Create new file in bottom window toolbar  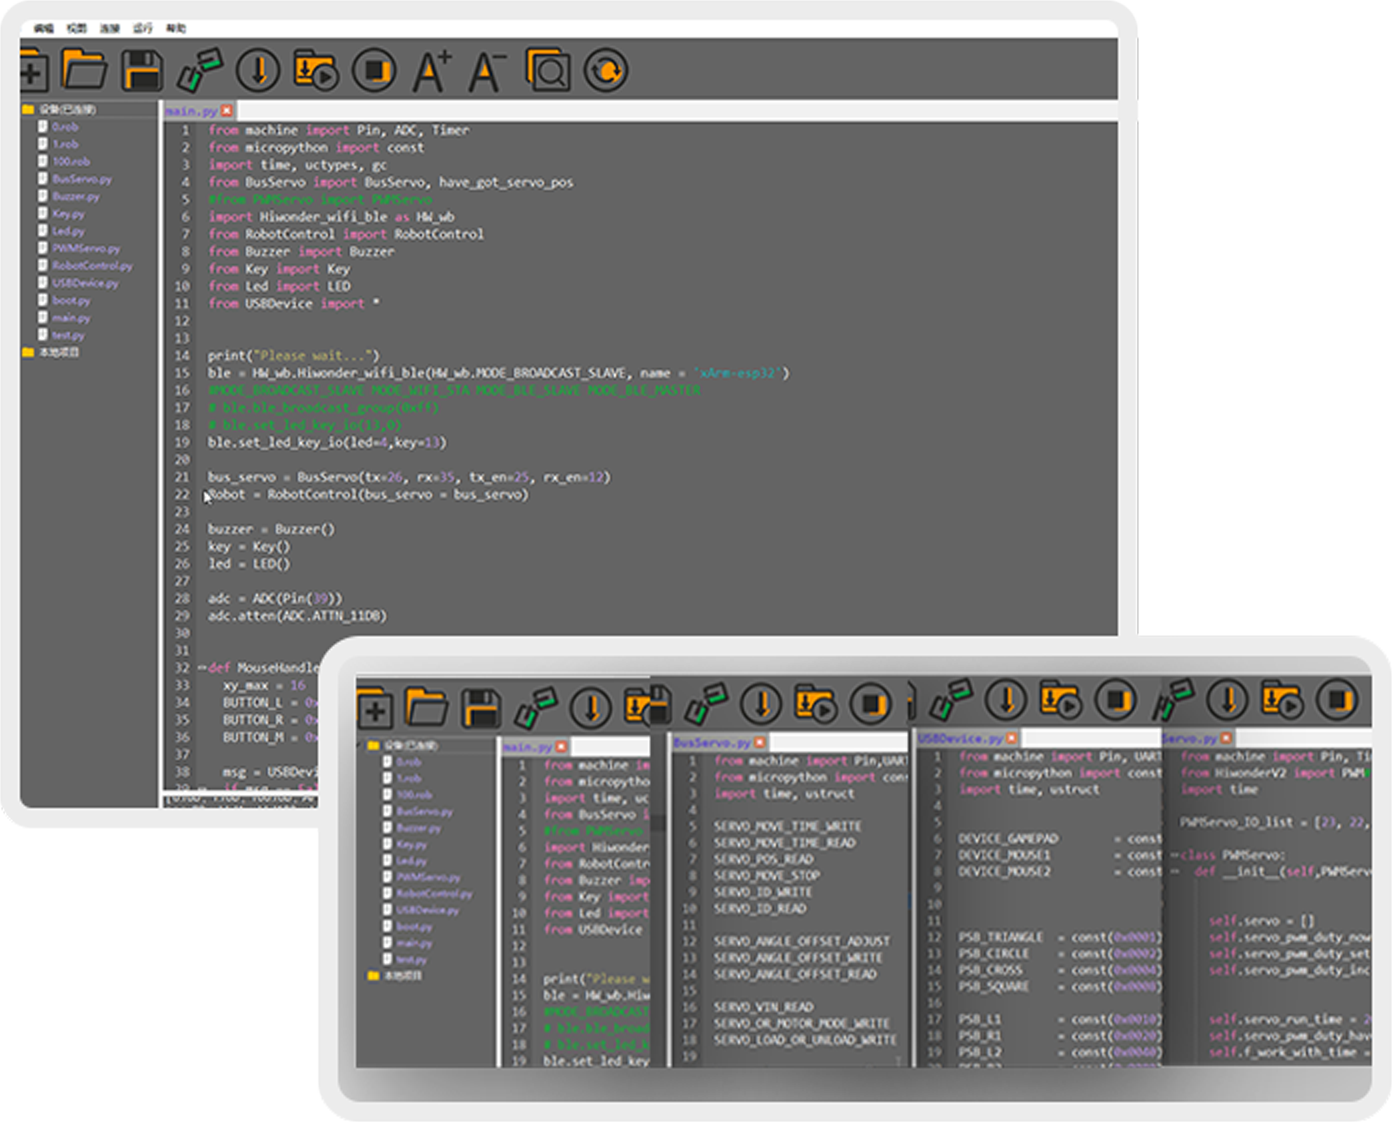click(375, 709)
